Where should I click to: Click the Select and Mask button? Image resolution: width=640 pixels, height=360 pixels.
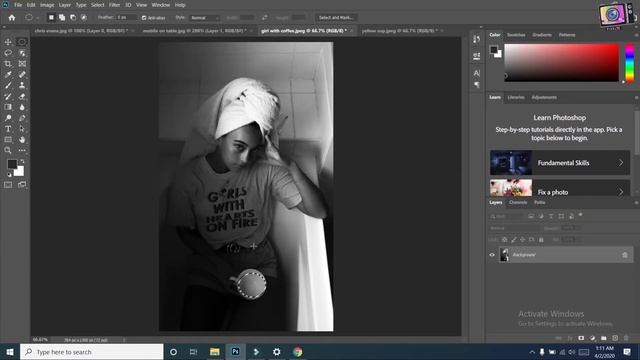pos(336,18)
